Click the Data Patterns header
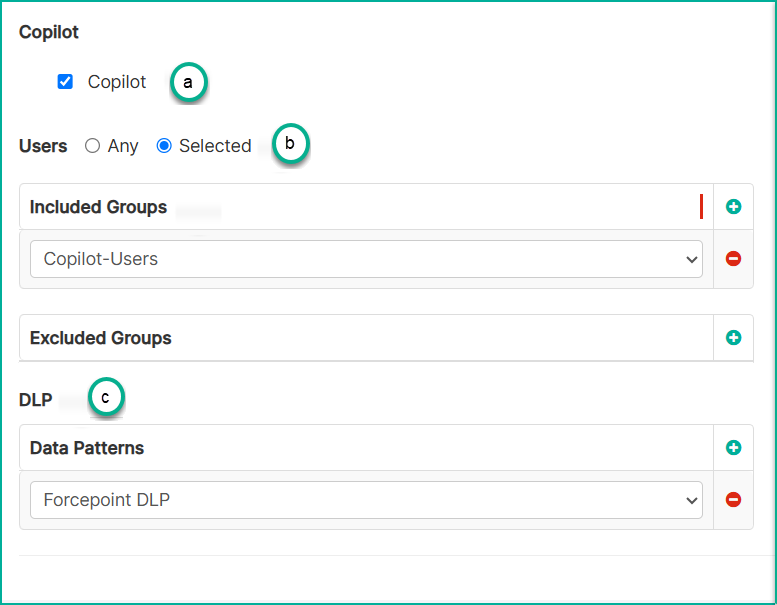Image resolution: width=777 pixels, height=605 pixels. click(x=87, y=448)
